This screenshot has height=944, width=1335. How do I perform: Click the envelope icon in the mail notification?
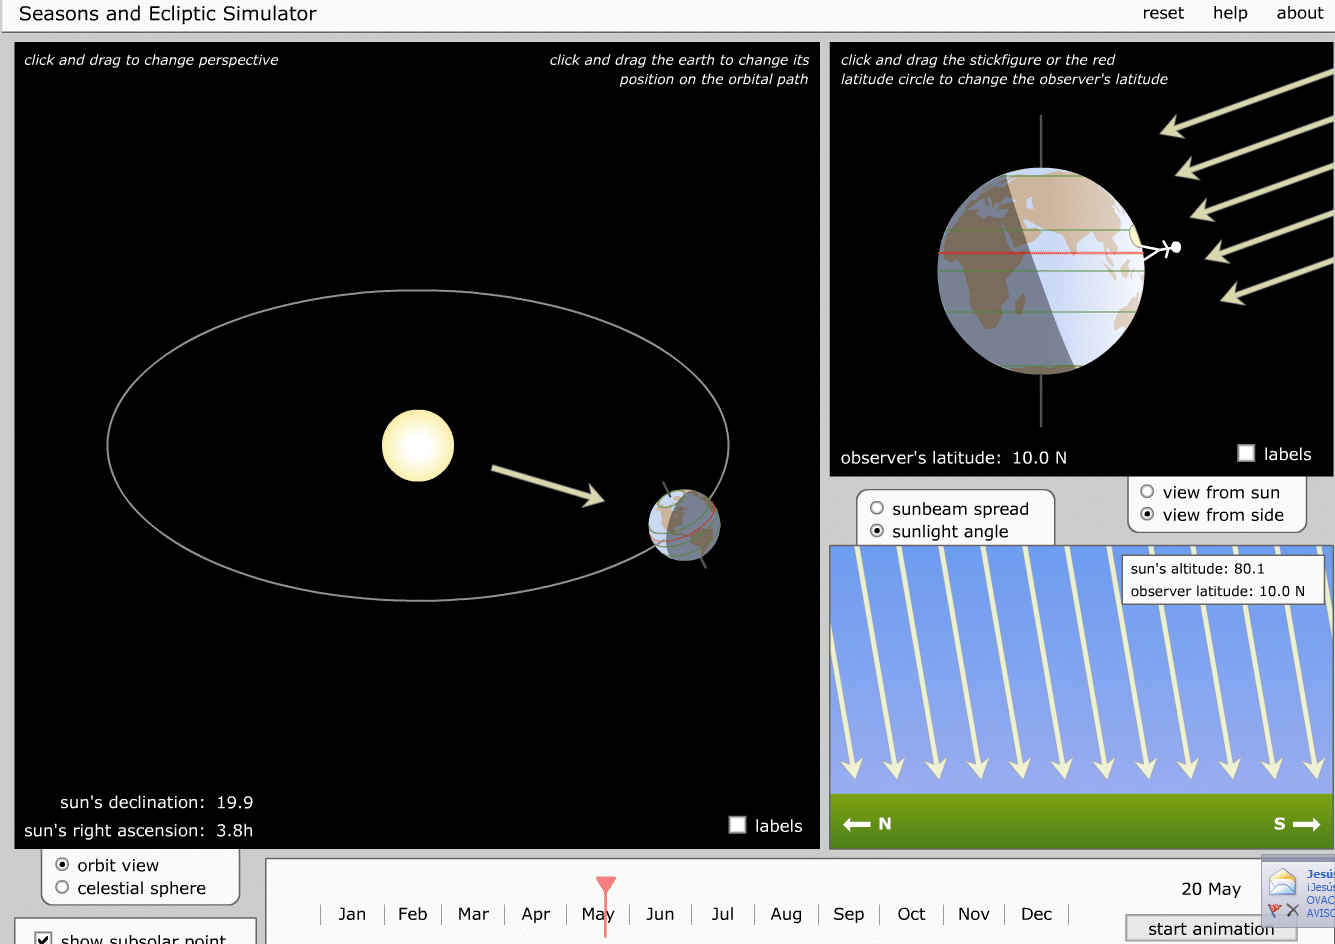[1282, 883]
